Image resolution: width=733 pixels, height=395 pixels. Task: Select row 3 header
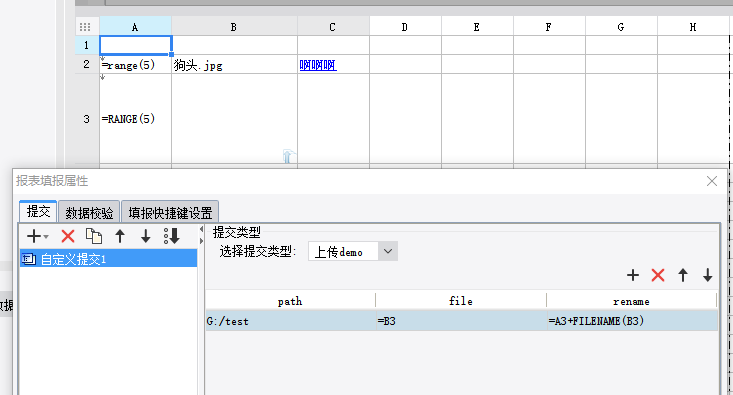pyautogui.click(x=87, y=119)
